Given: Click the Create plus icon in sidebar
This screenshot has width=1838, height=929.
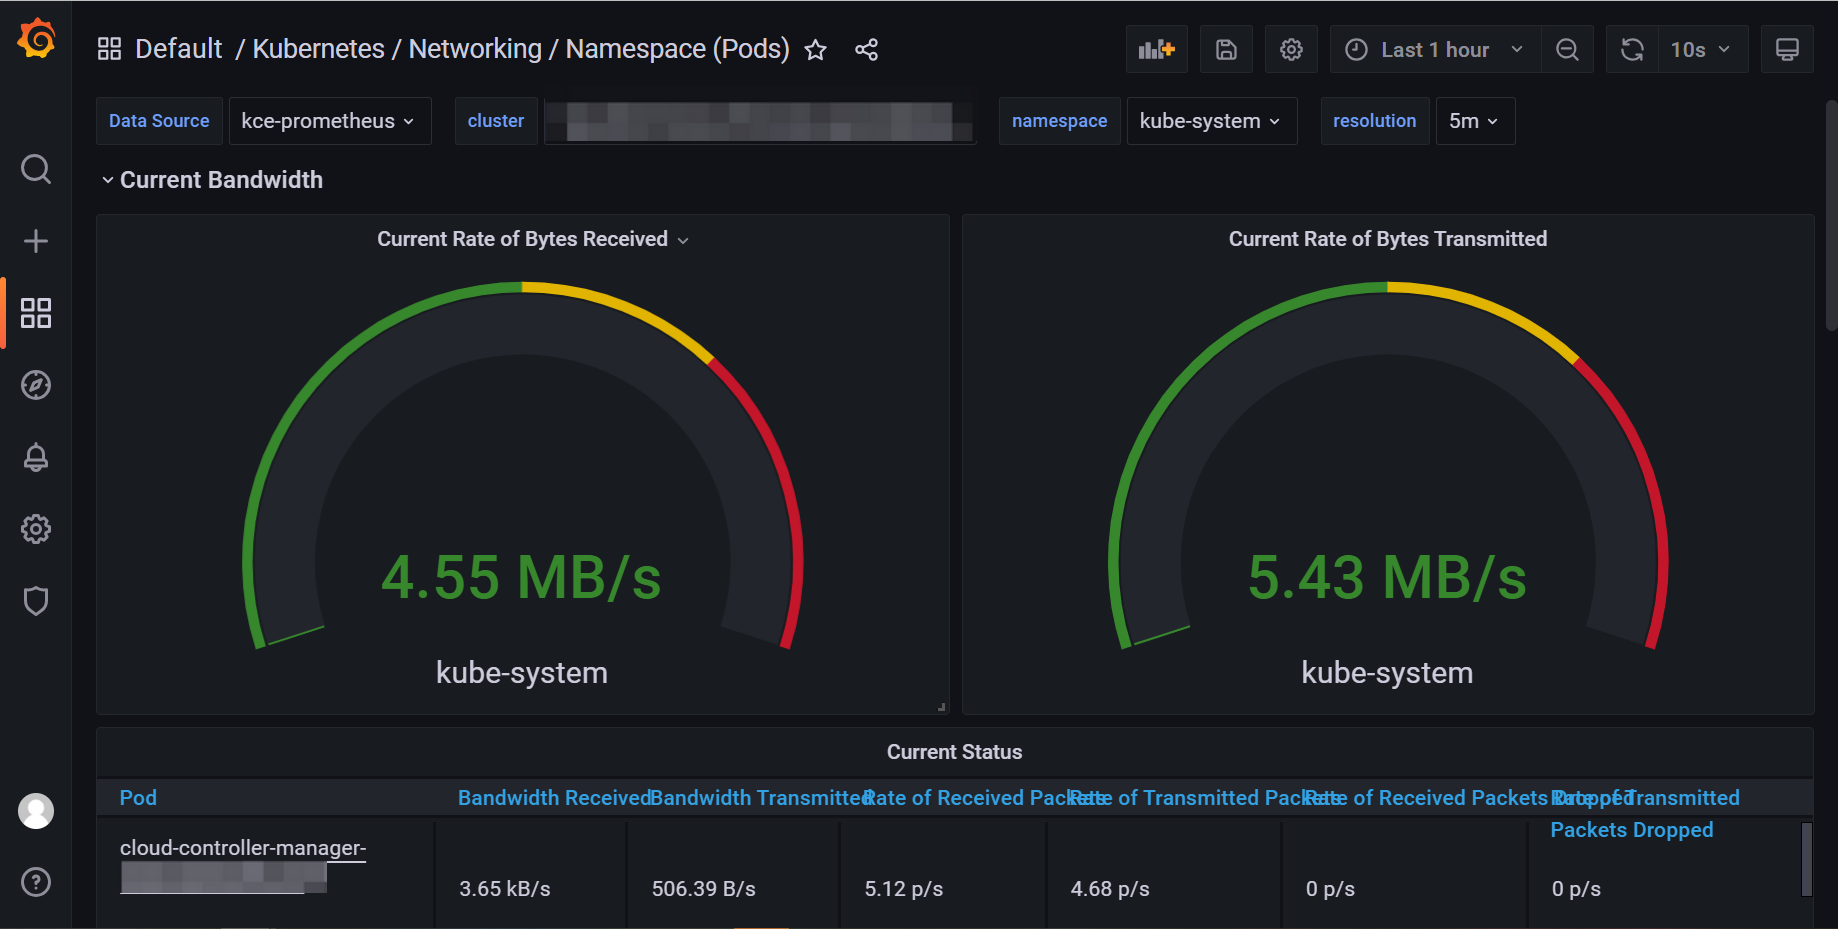Looking at the screenshot, I should coord(36,241).
